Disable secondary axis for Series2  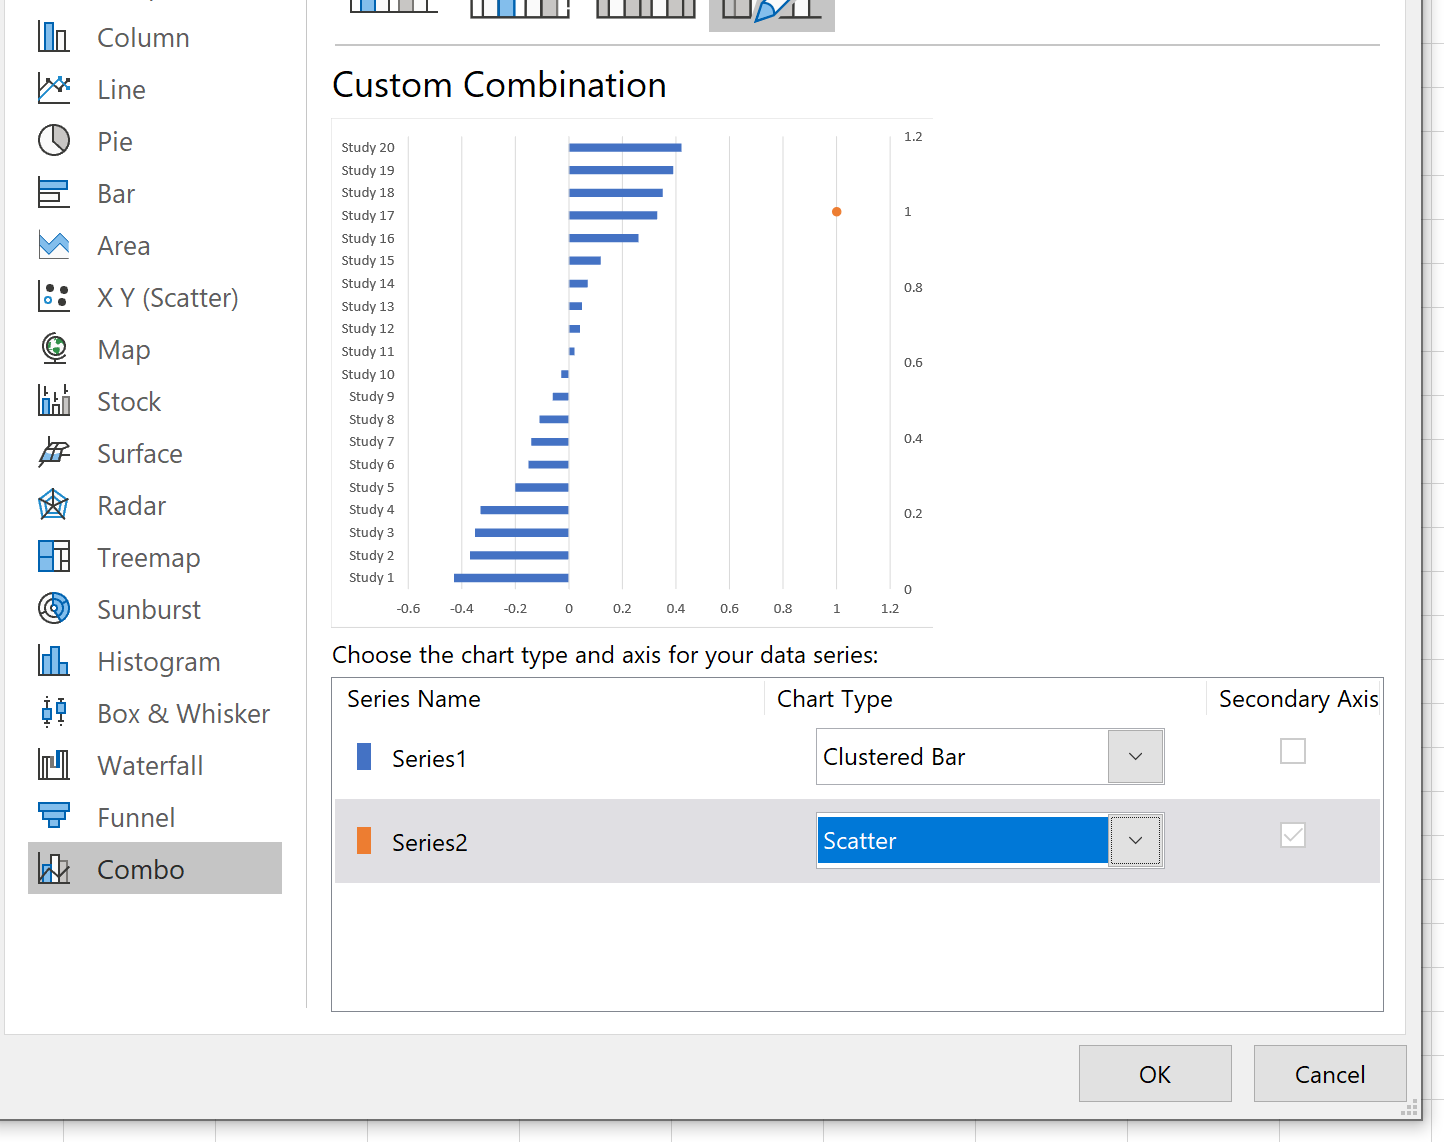point(1293,835)
